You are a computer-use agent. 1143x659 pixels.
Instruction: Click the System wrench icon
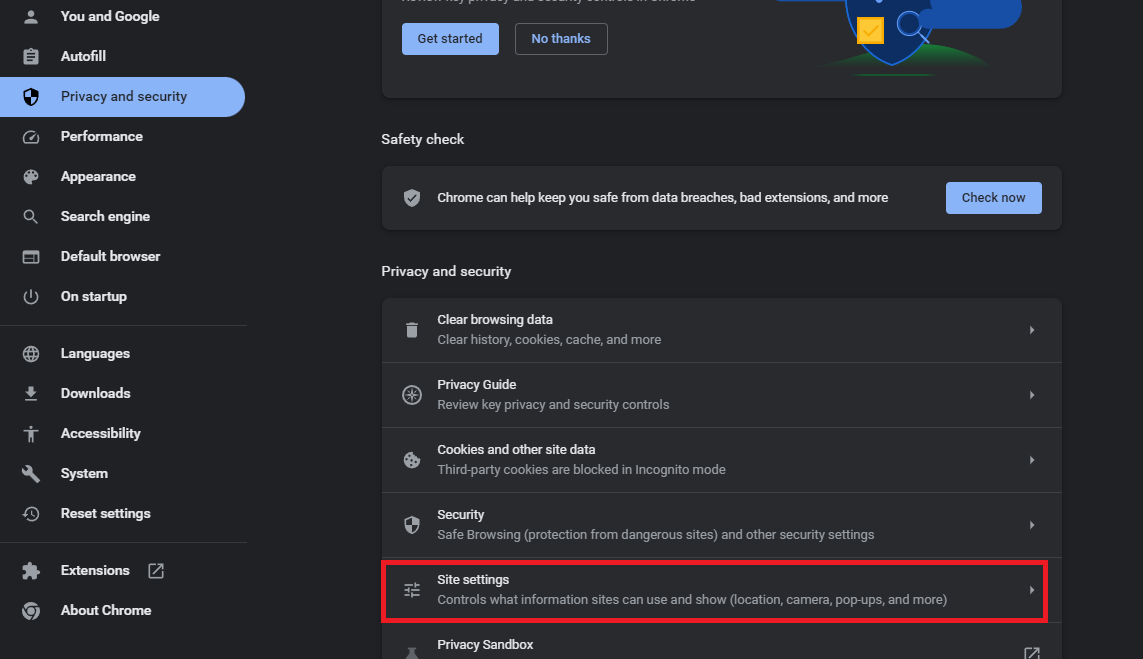click(31, 474)
